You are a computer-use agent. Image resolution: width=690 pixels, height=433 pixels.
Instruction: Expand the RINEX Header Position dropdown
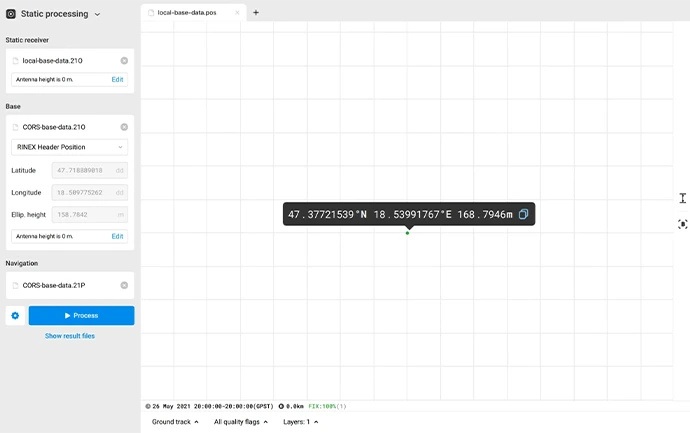69,147
